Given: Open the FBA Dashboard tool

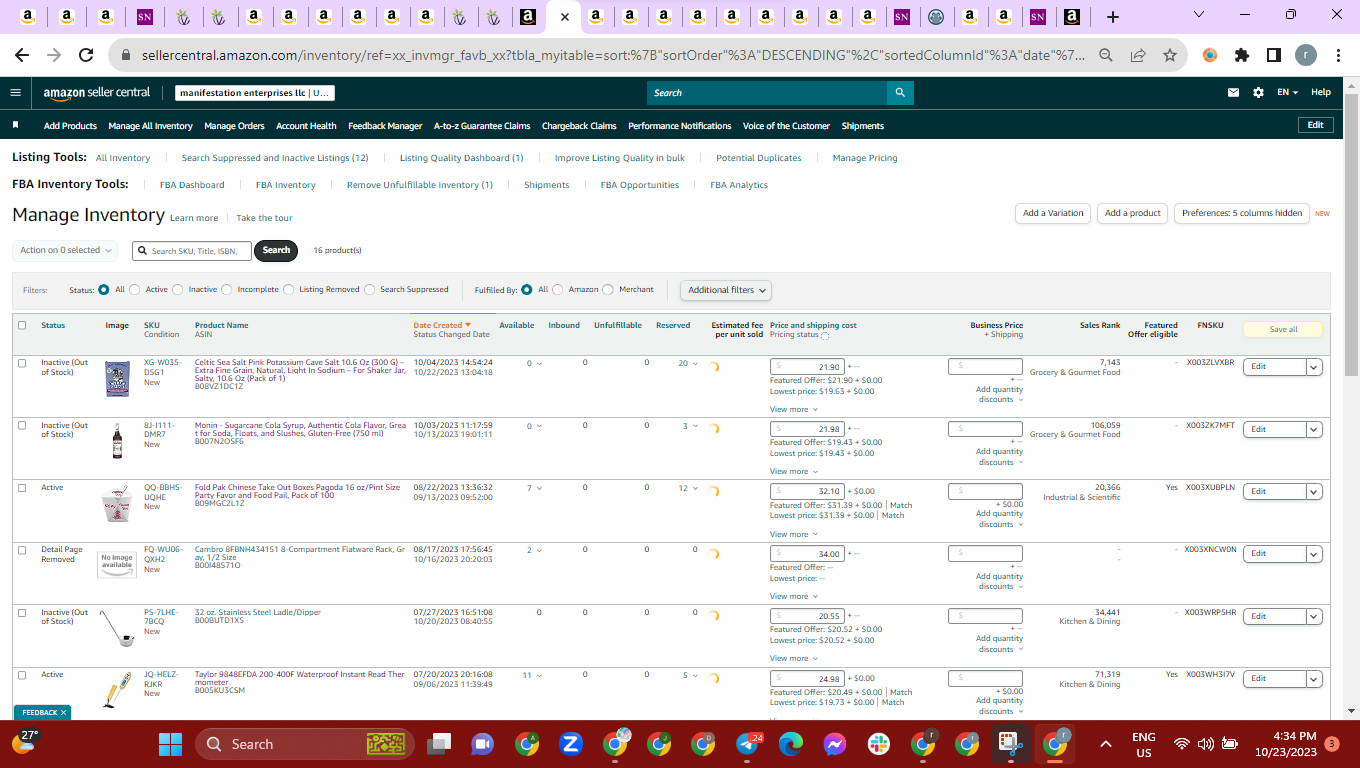Looking at the screenshot, I should tap(192, 185).
